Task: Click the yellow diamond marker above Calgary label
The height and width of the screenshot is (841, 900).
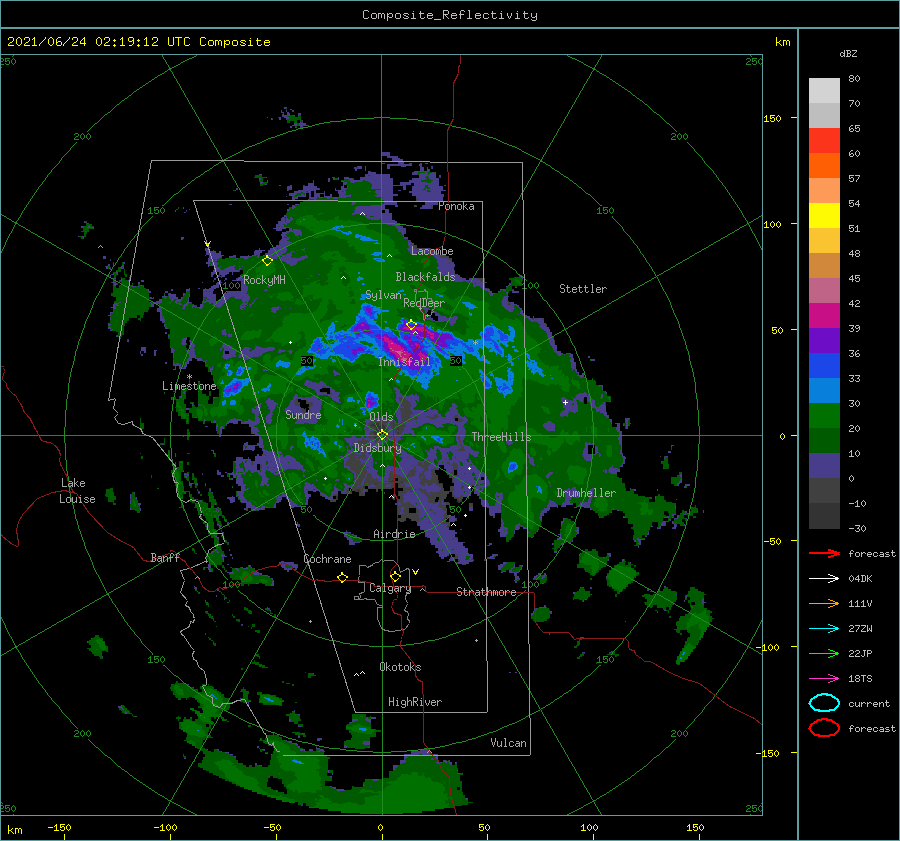Action: point(395,576)
